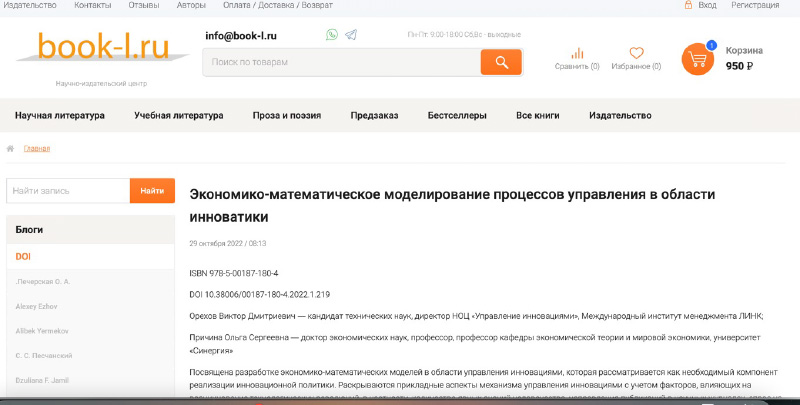The width and height of the screenshot is (800, 405).
Task: Click ISBN 978-5-00187-180-4 text
Action: coord(234,273)
